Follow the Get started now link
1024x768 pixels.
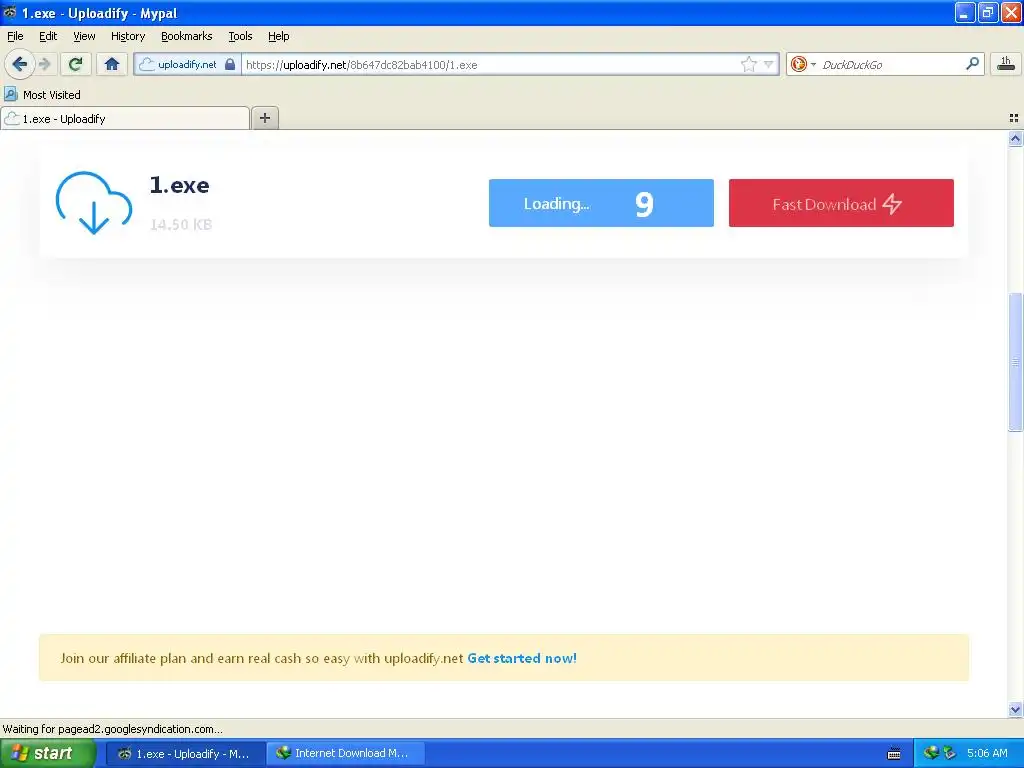522,658
